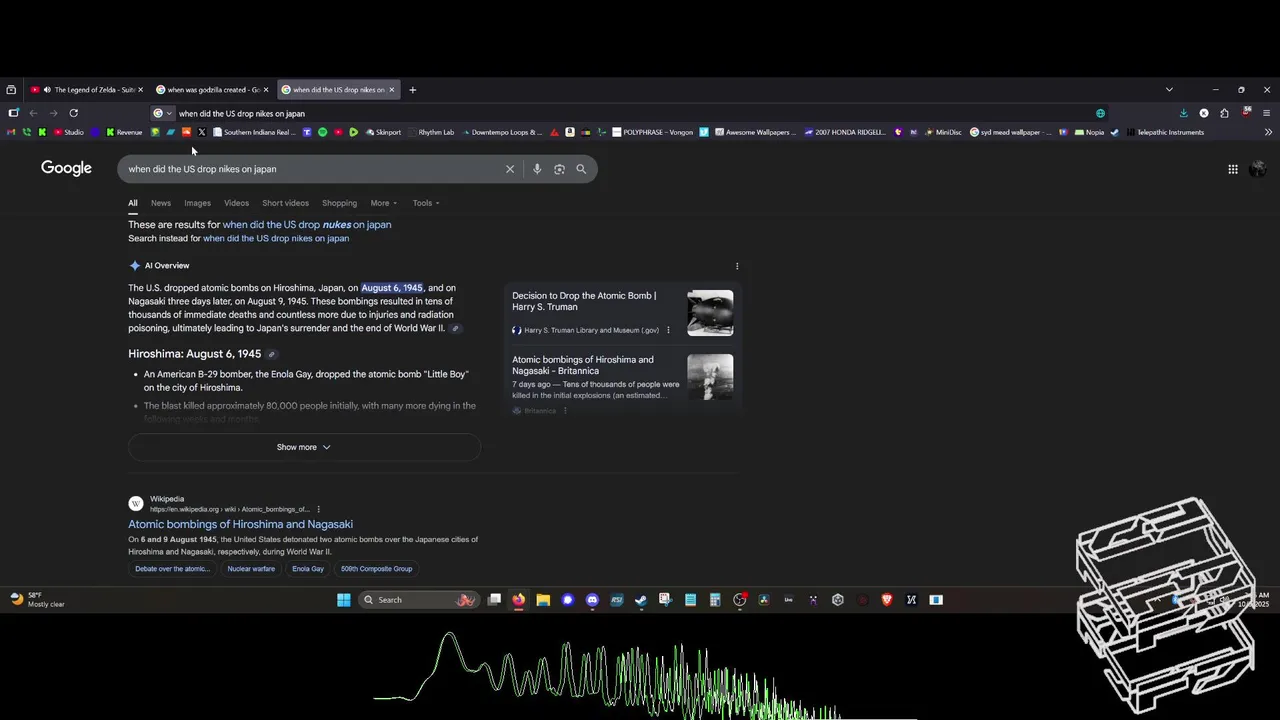This screenshot has height=720, width=1280.
Task: Open the Downtempo Loops bookmark
Action: (501, 132)
